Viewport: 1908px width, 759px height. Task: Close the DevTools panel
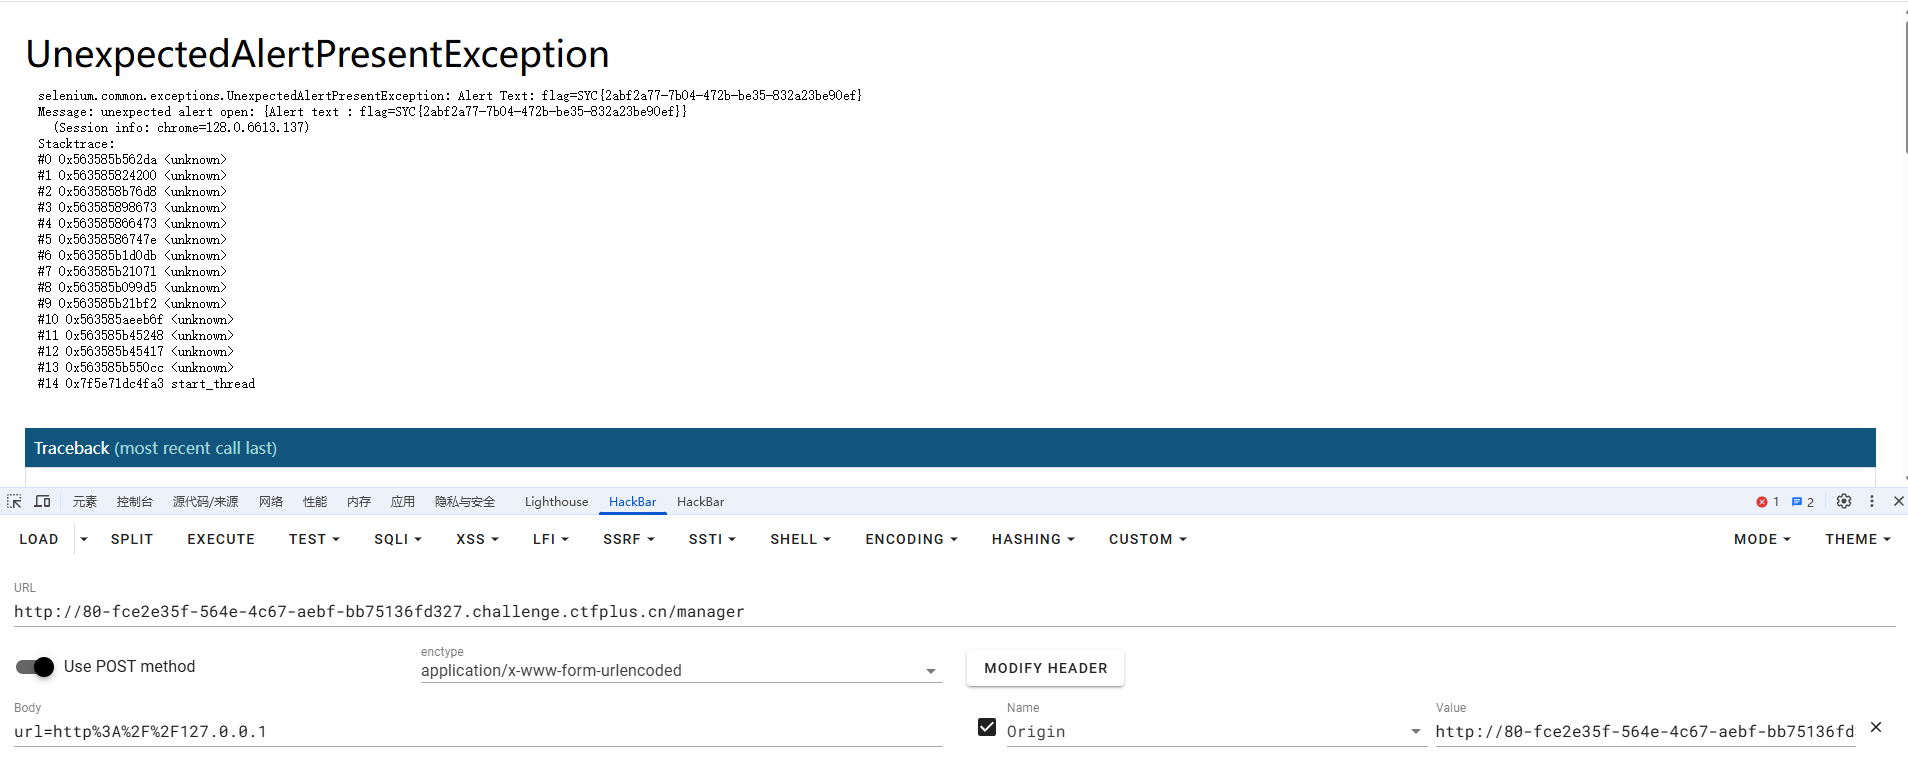point(1898,502)
